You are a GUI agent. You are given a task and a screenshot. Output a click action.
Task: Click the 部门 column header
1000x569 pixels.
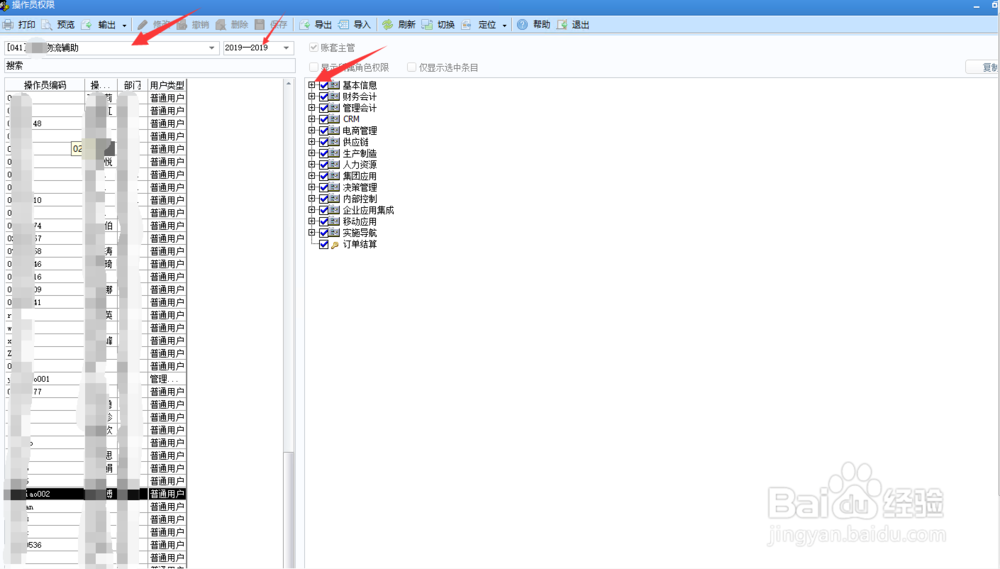click(x=133, y=85)
